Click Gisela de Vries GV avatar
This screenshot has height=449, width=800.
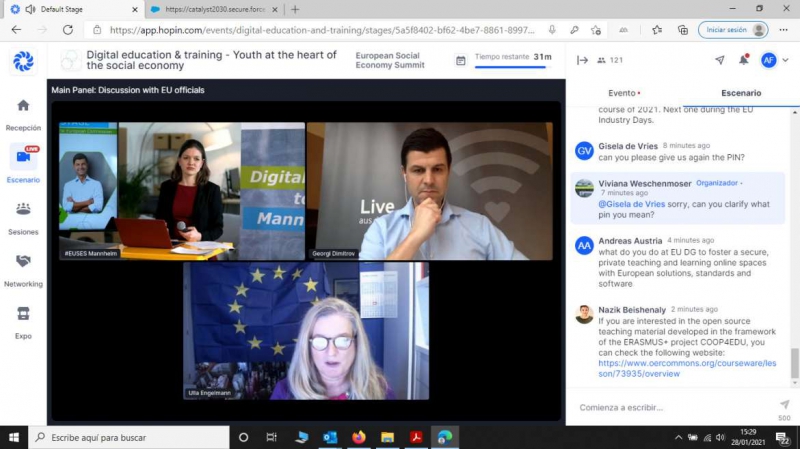coord(584,151)
